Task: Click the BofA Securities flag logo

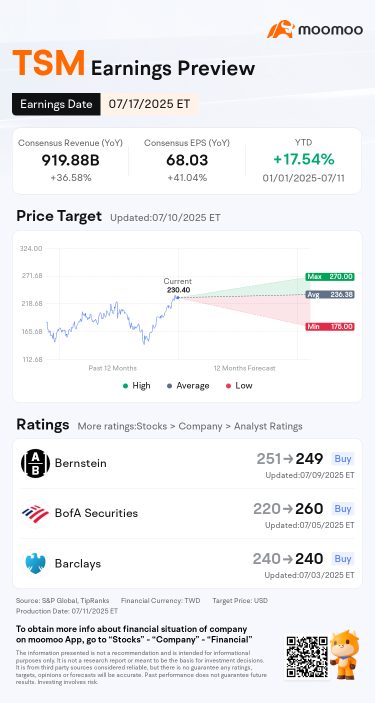Action: click(x=35, y=513)
